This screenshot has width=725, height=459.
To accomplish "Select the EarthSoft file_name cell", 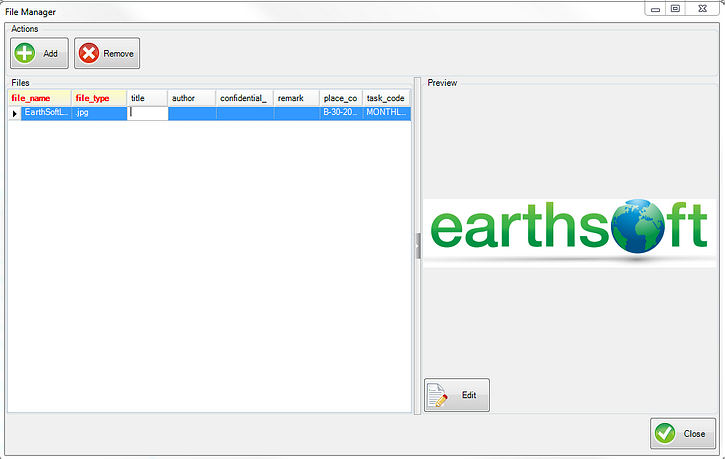I will 46,114.
